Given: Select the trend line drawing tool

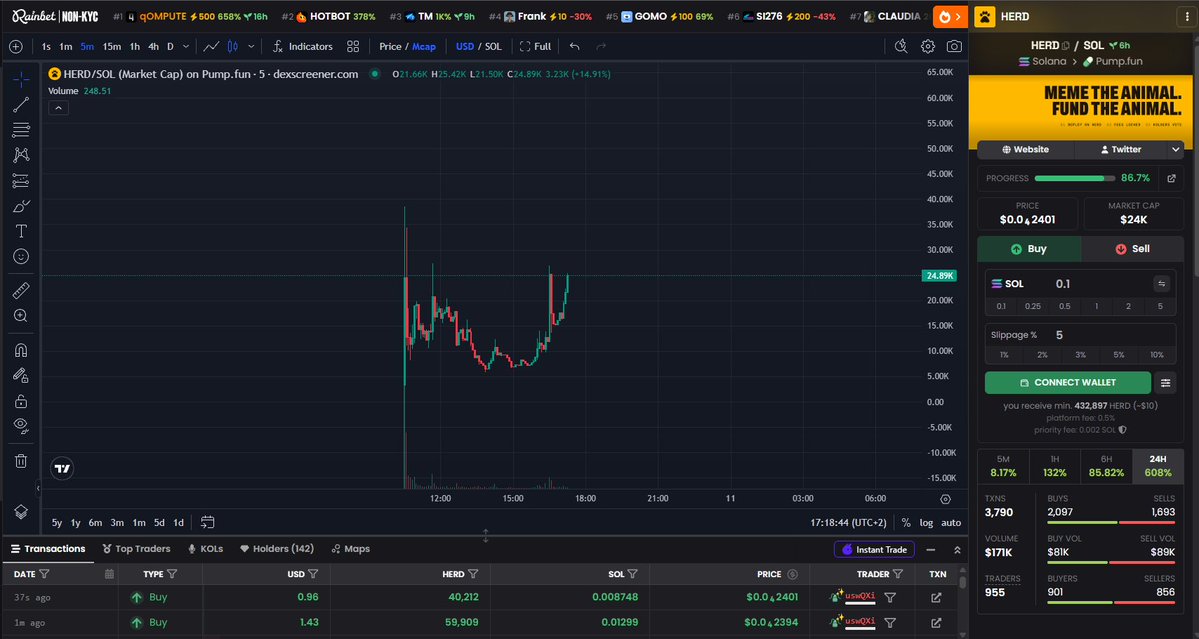Looking at the screenshot, I should tap(21, 105).
